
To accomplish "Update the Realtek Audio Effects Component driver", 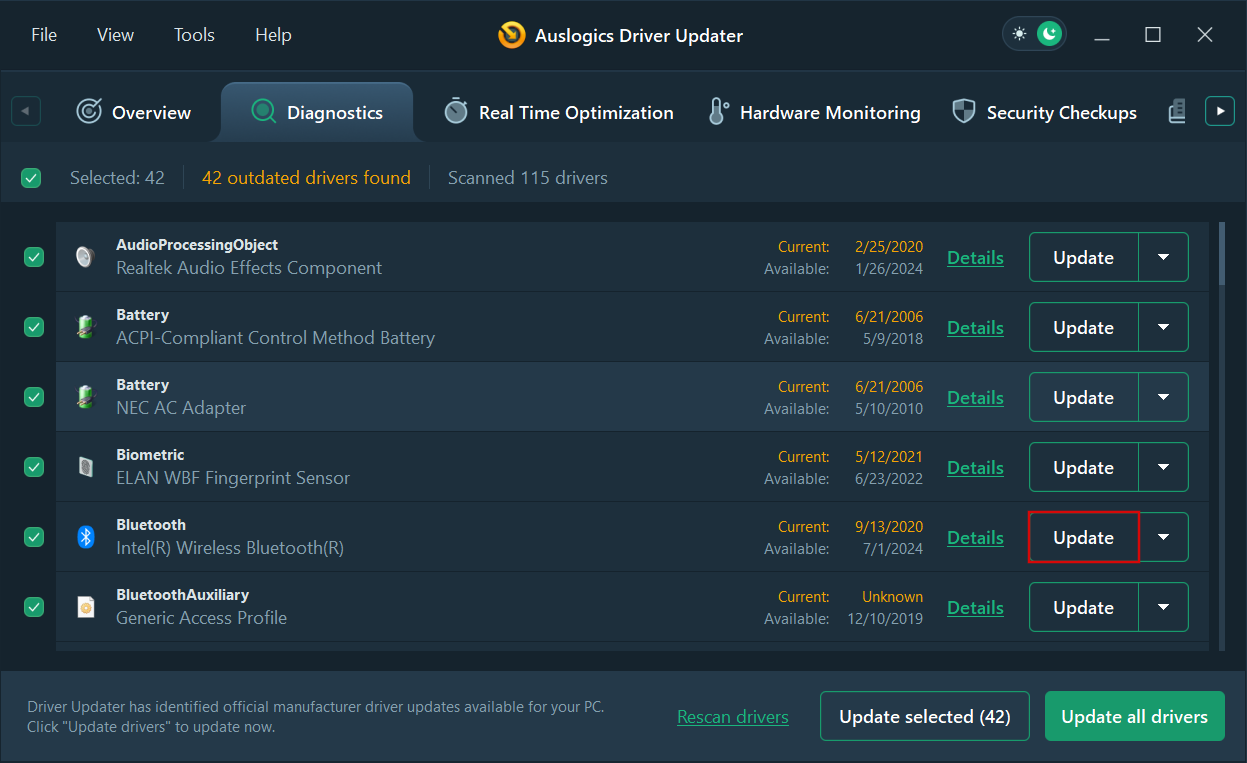I will (x=1084, y=257).
